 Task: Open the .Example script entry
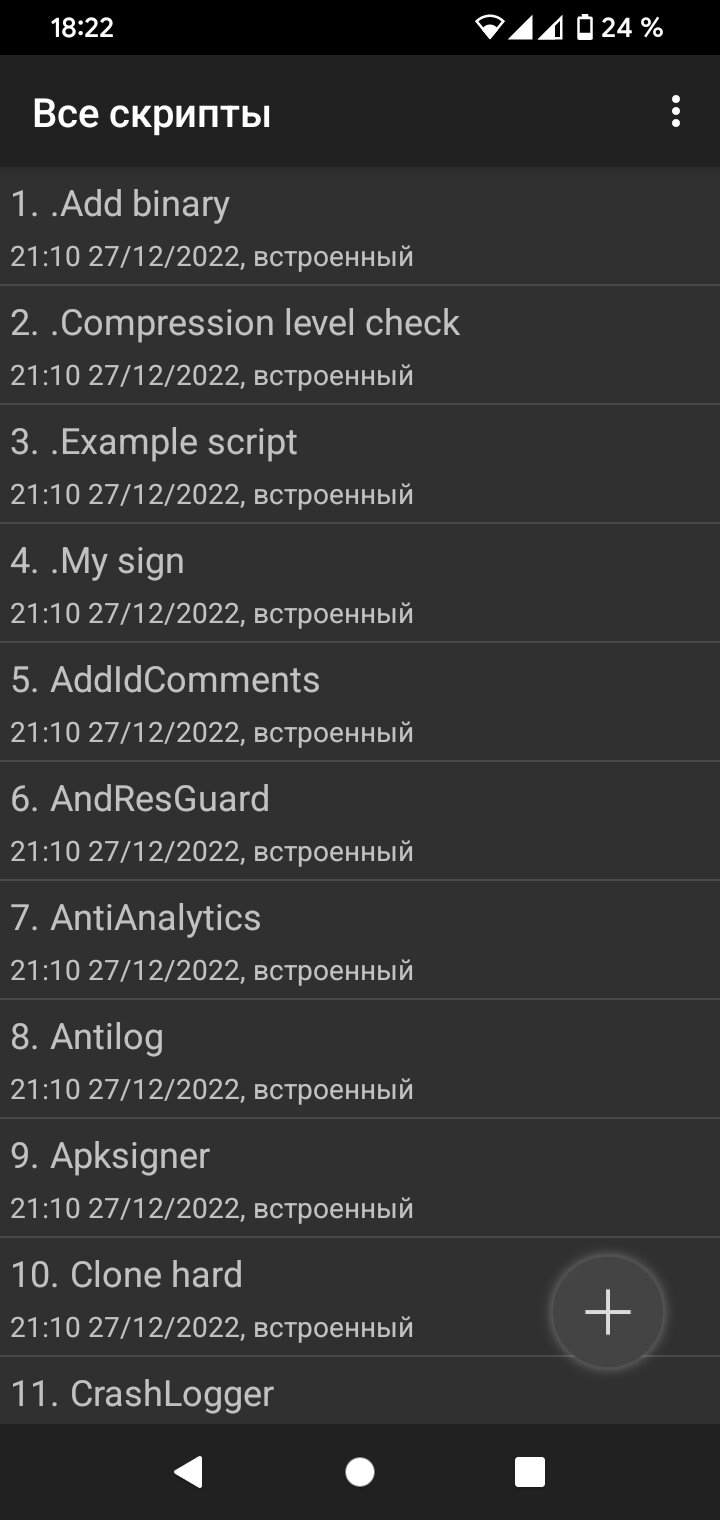(360, 464)
